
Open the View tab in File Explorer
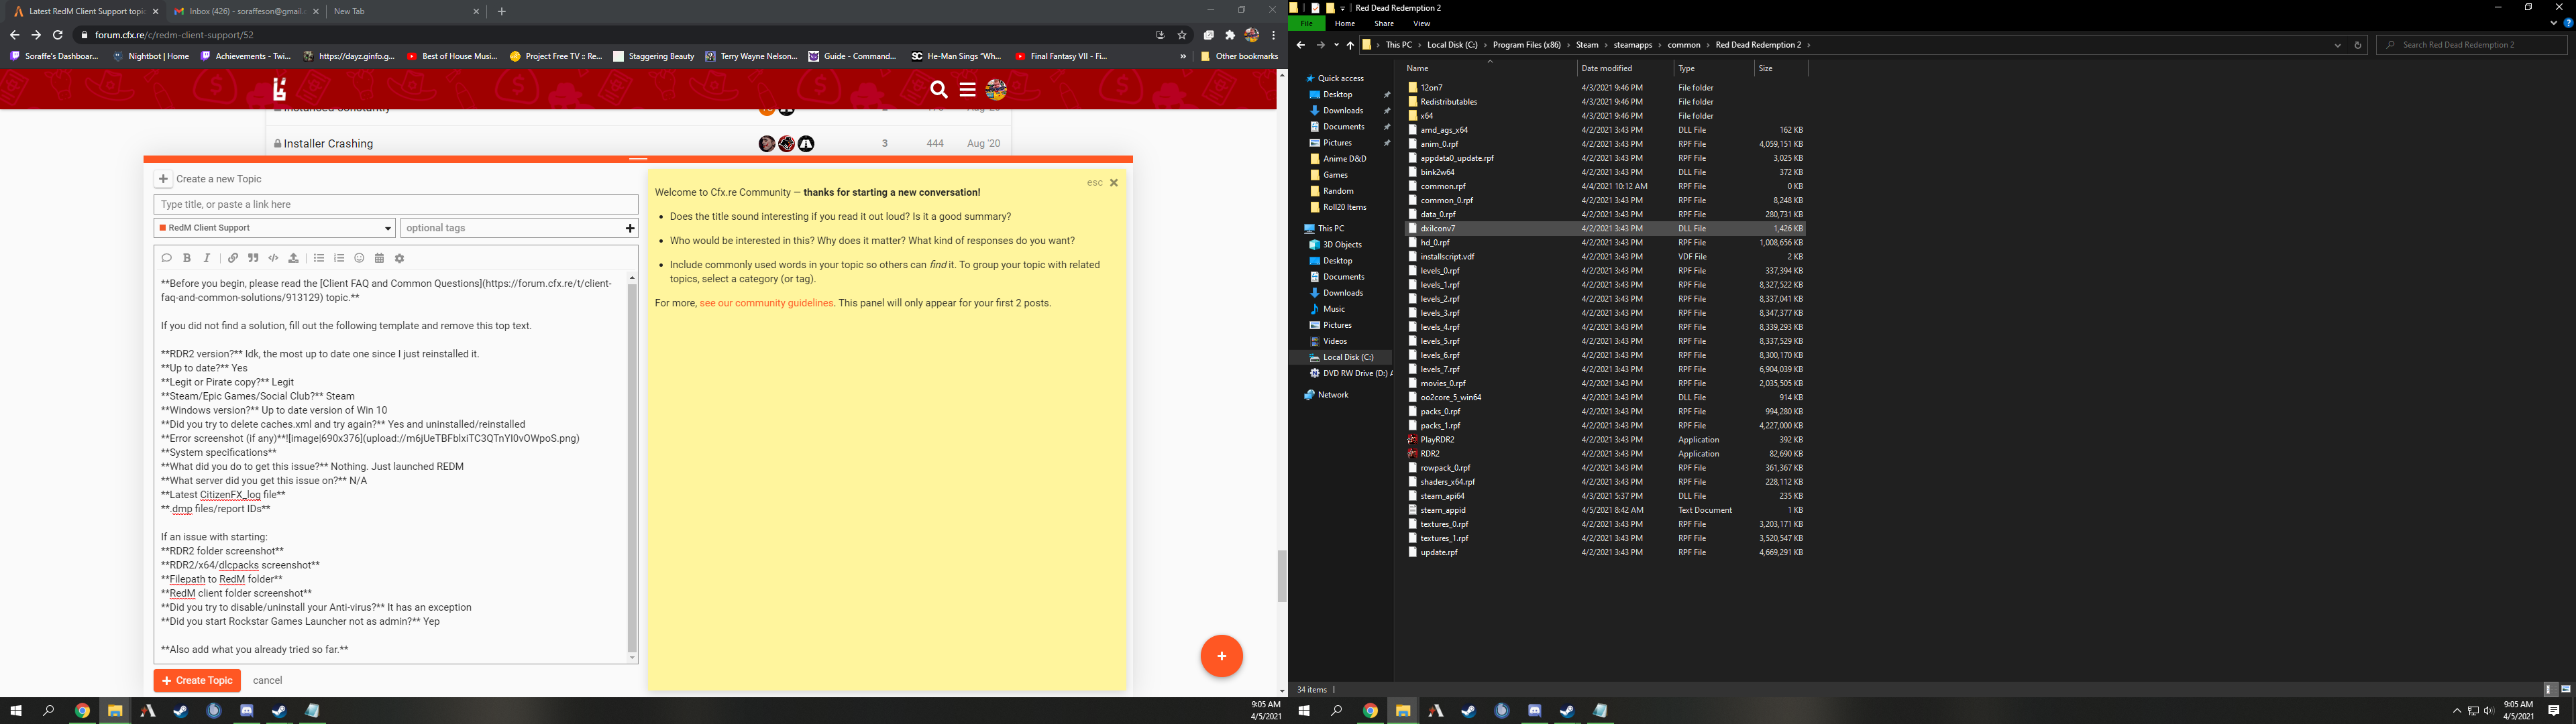[1421, 24]
